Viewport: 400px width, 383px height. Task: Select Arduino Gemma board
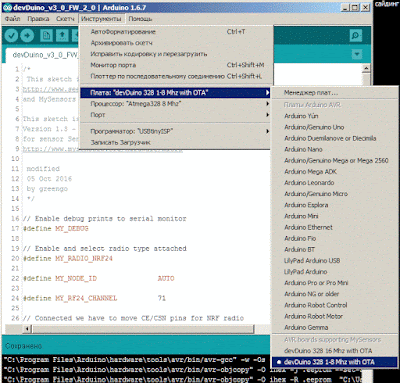335,327
